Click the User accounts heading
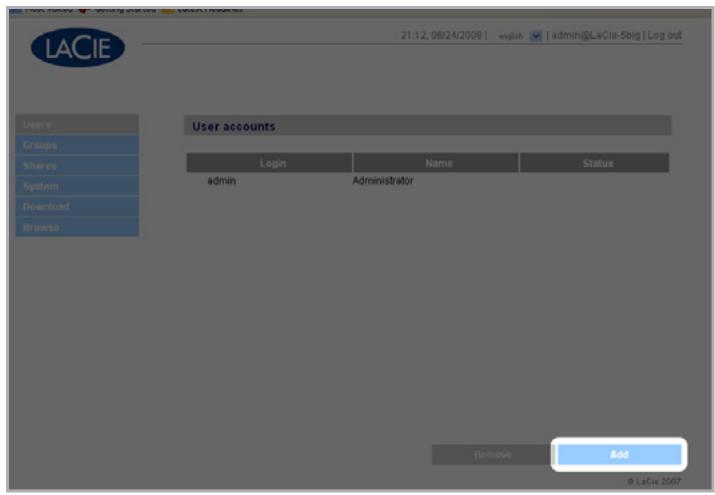Screen dimensions: 715x495 [x=233, y=126]
